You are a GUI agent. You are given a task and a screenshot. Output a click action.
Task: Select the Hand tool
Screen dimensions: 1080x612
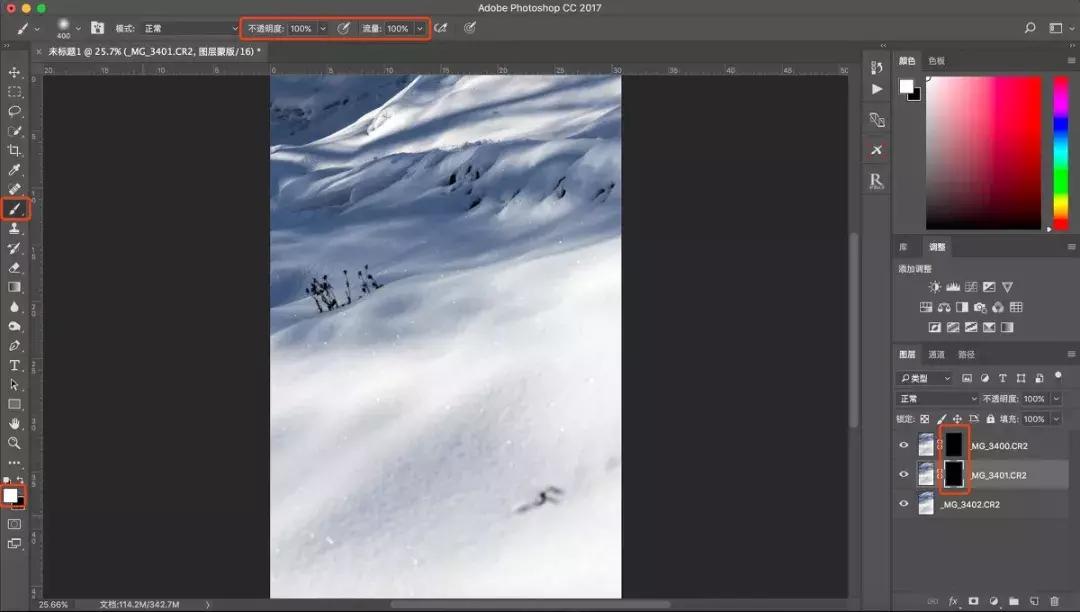[14, 423]
